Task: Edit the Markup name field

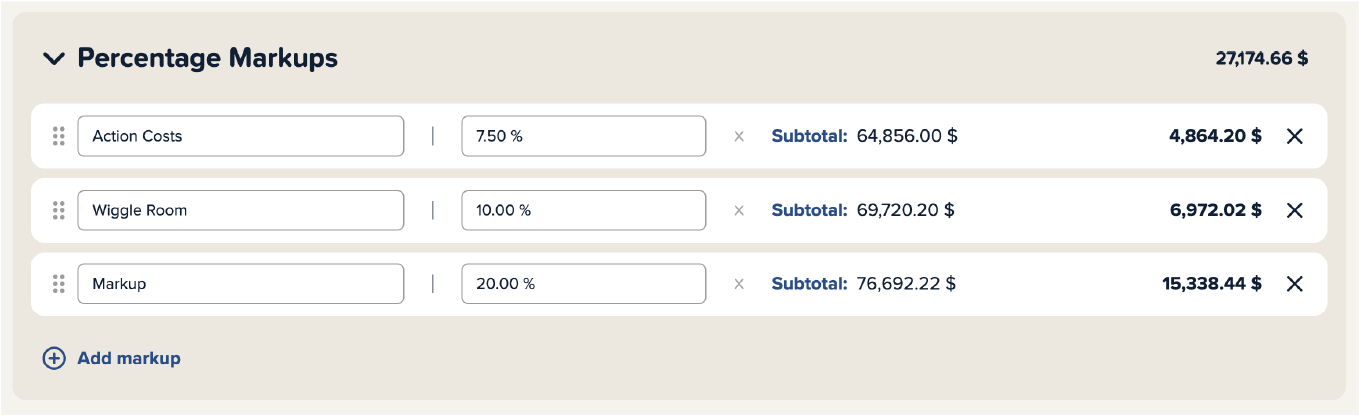Action: (x=240, y=284)
